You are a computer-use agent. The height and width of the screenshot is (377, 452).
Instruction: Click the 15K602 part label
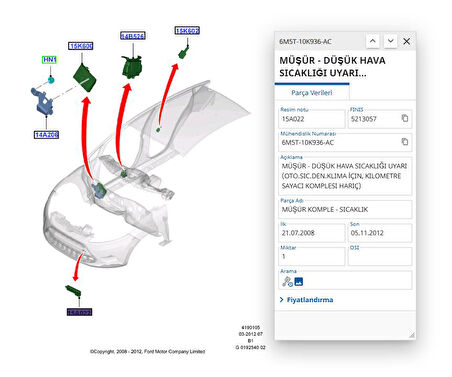tap(187, 30)
